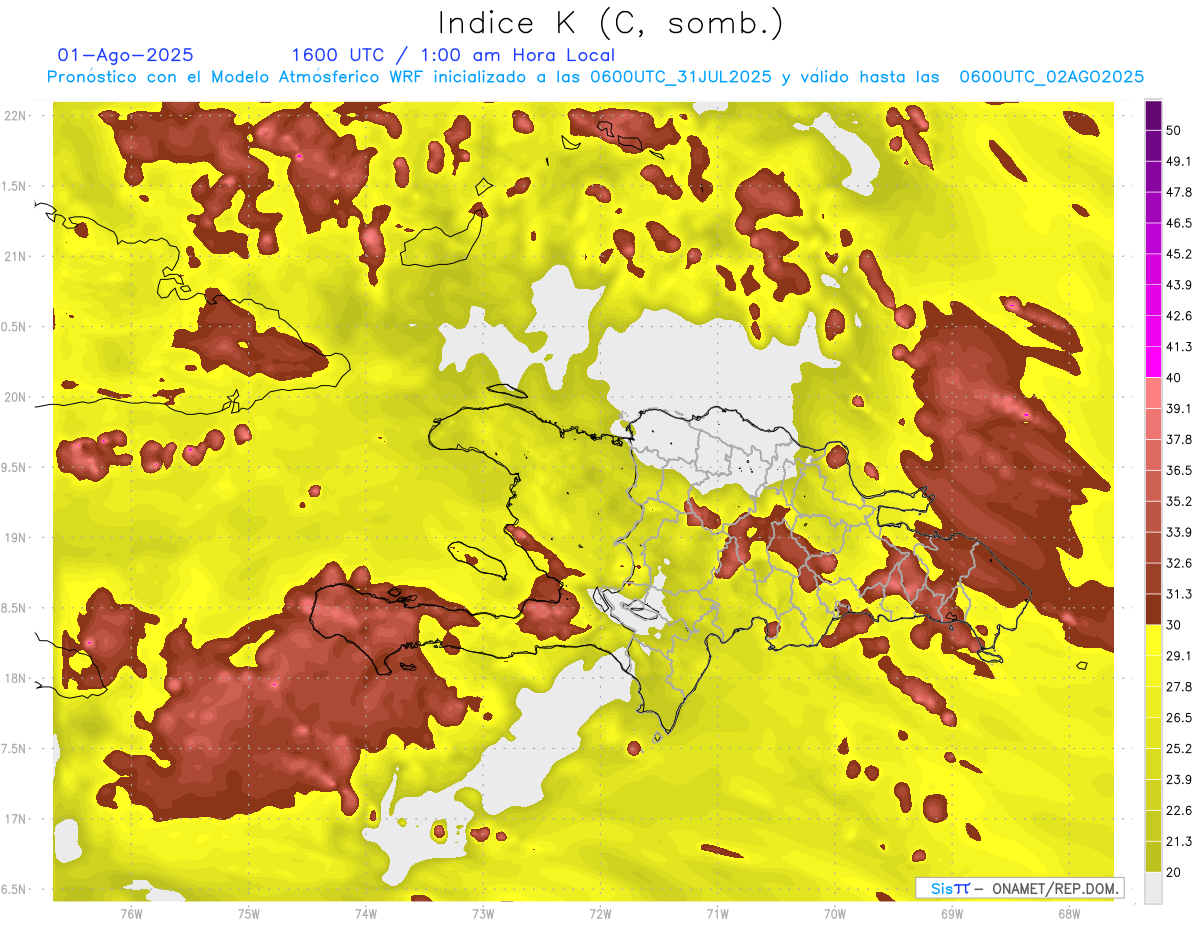Click legend value '23.9'
The image size is (1200, 927).
(x=1177, y=780)
